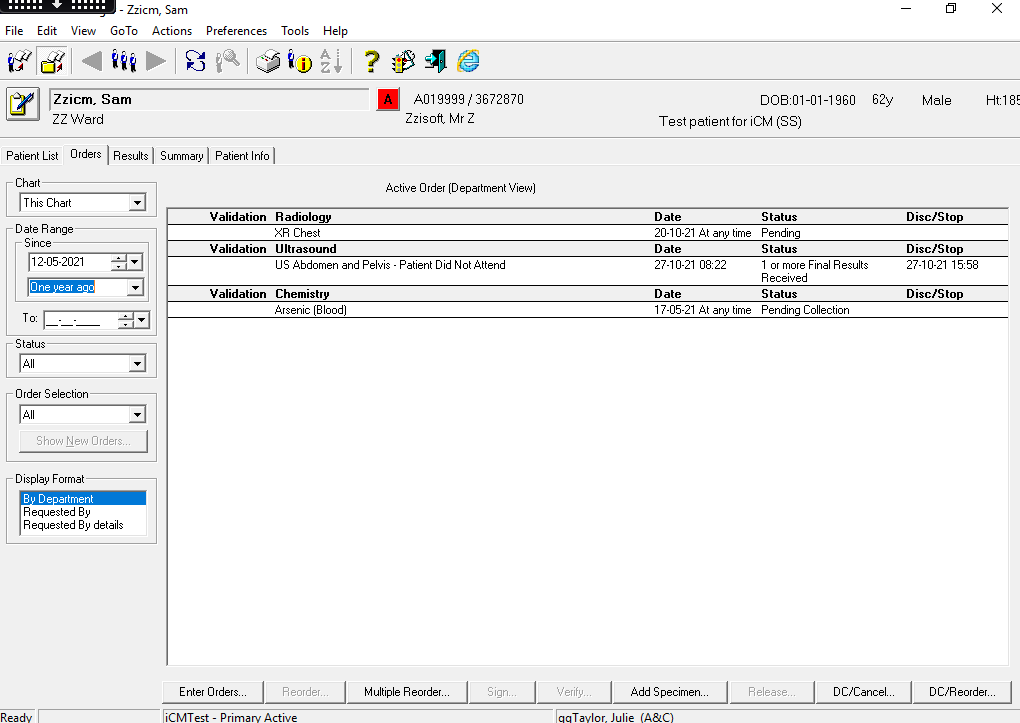The image size is (1020, 723).
Task: Click the Since date spinner arrows
Action: (118, 262)
